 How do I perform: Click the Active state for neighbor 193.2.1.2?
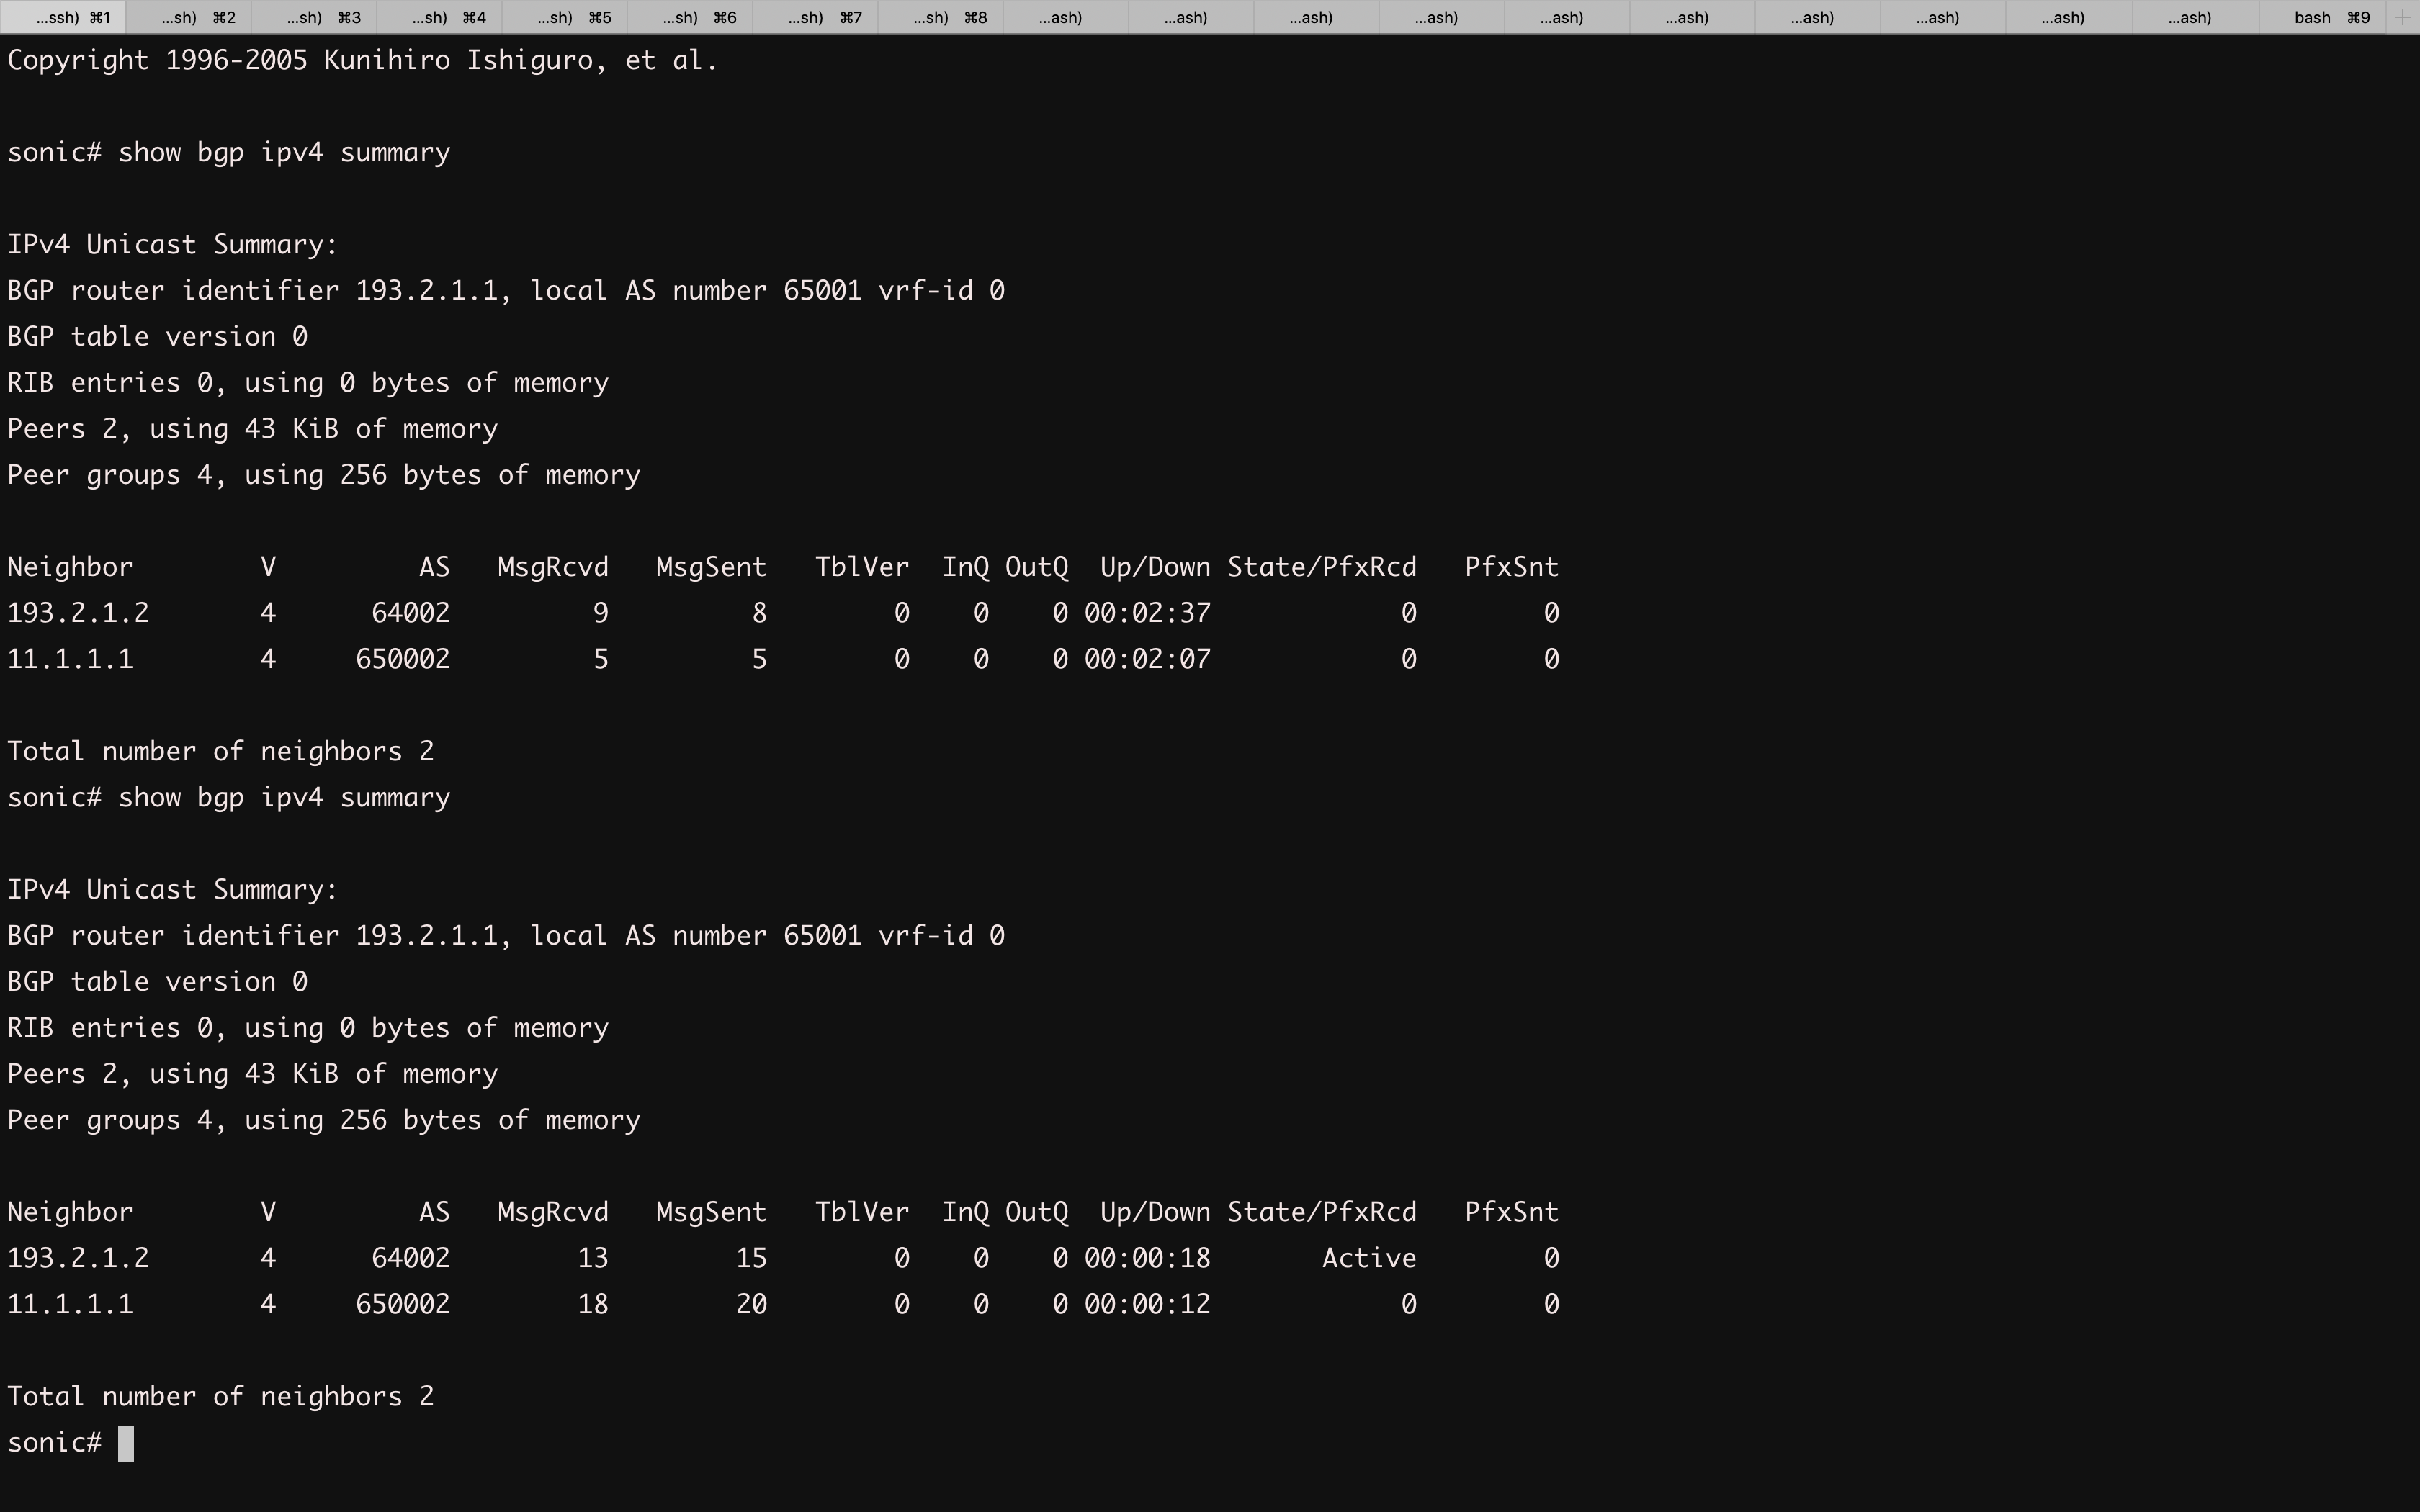tap(1368, 1258)
